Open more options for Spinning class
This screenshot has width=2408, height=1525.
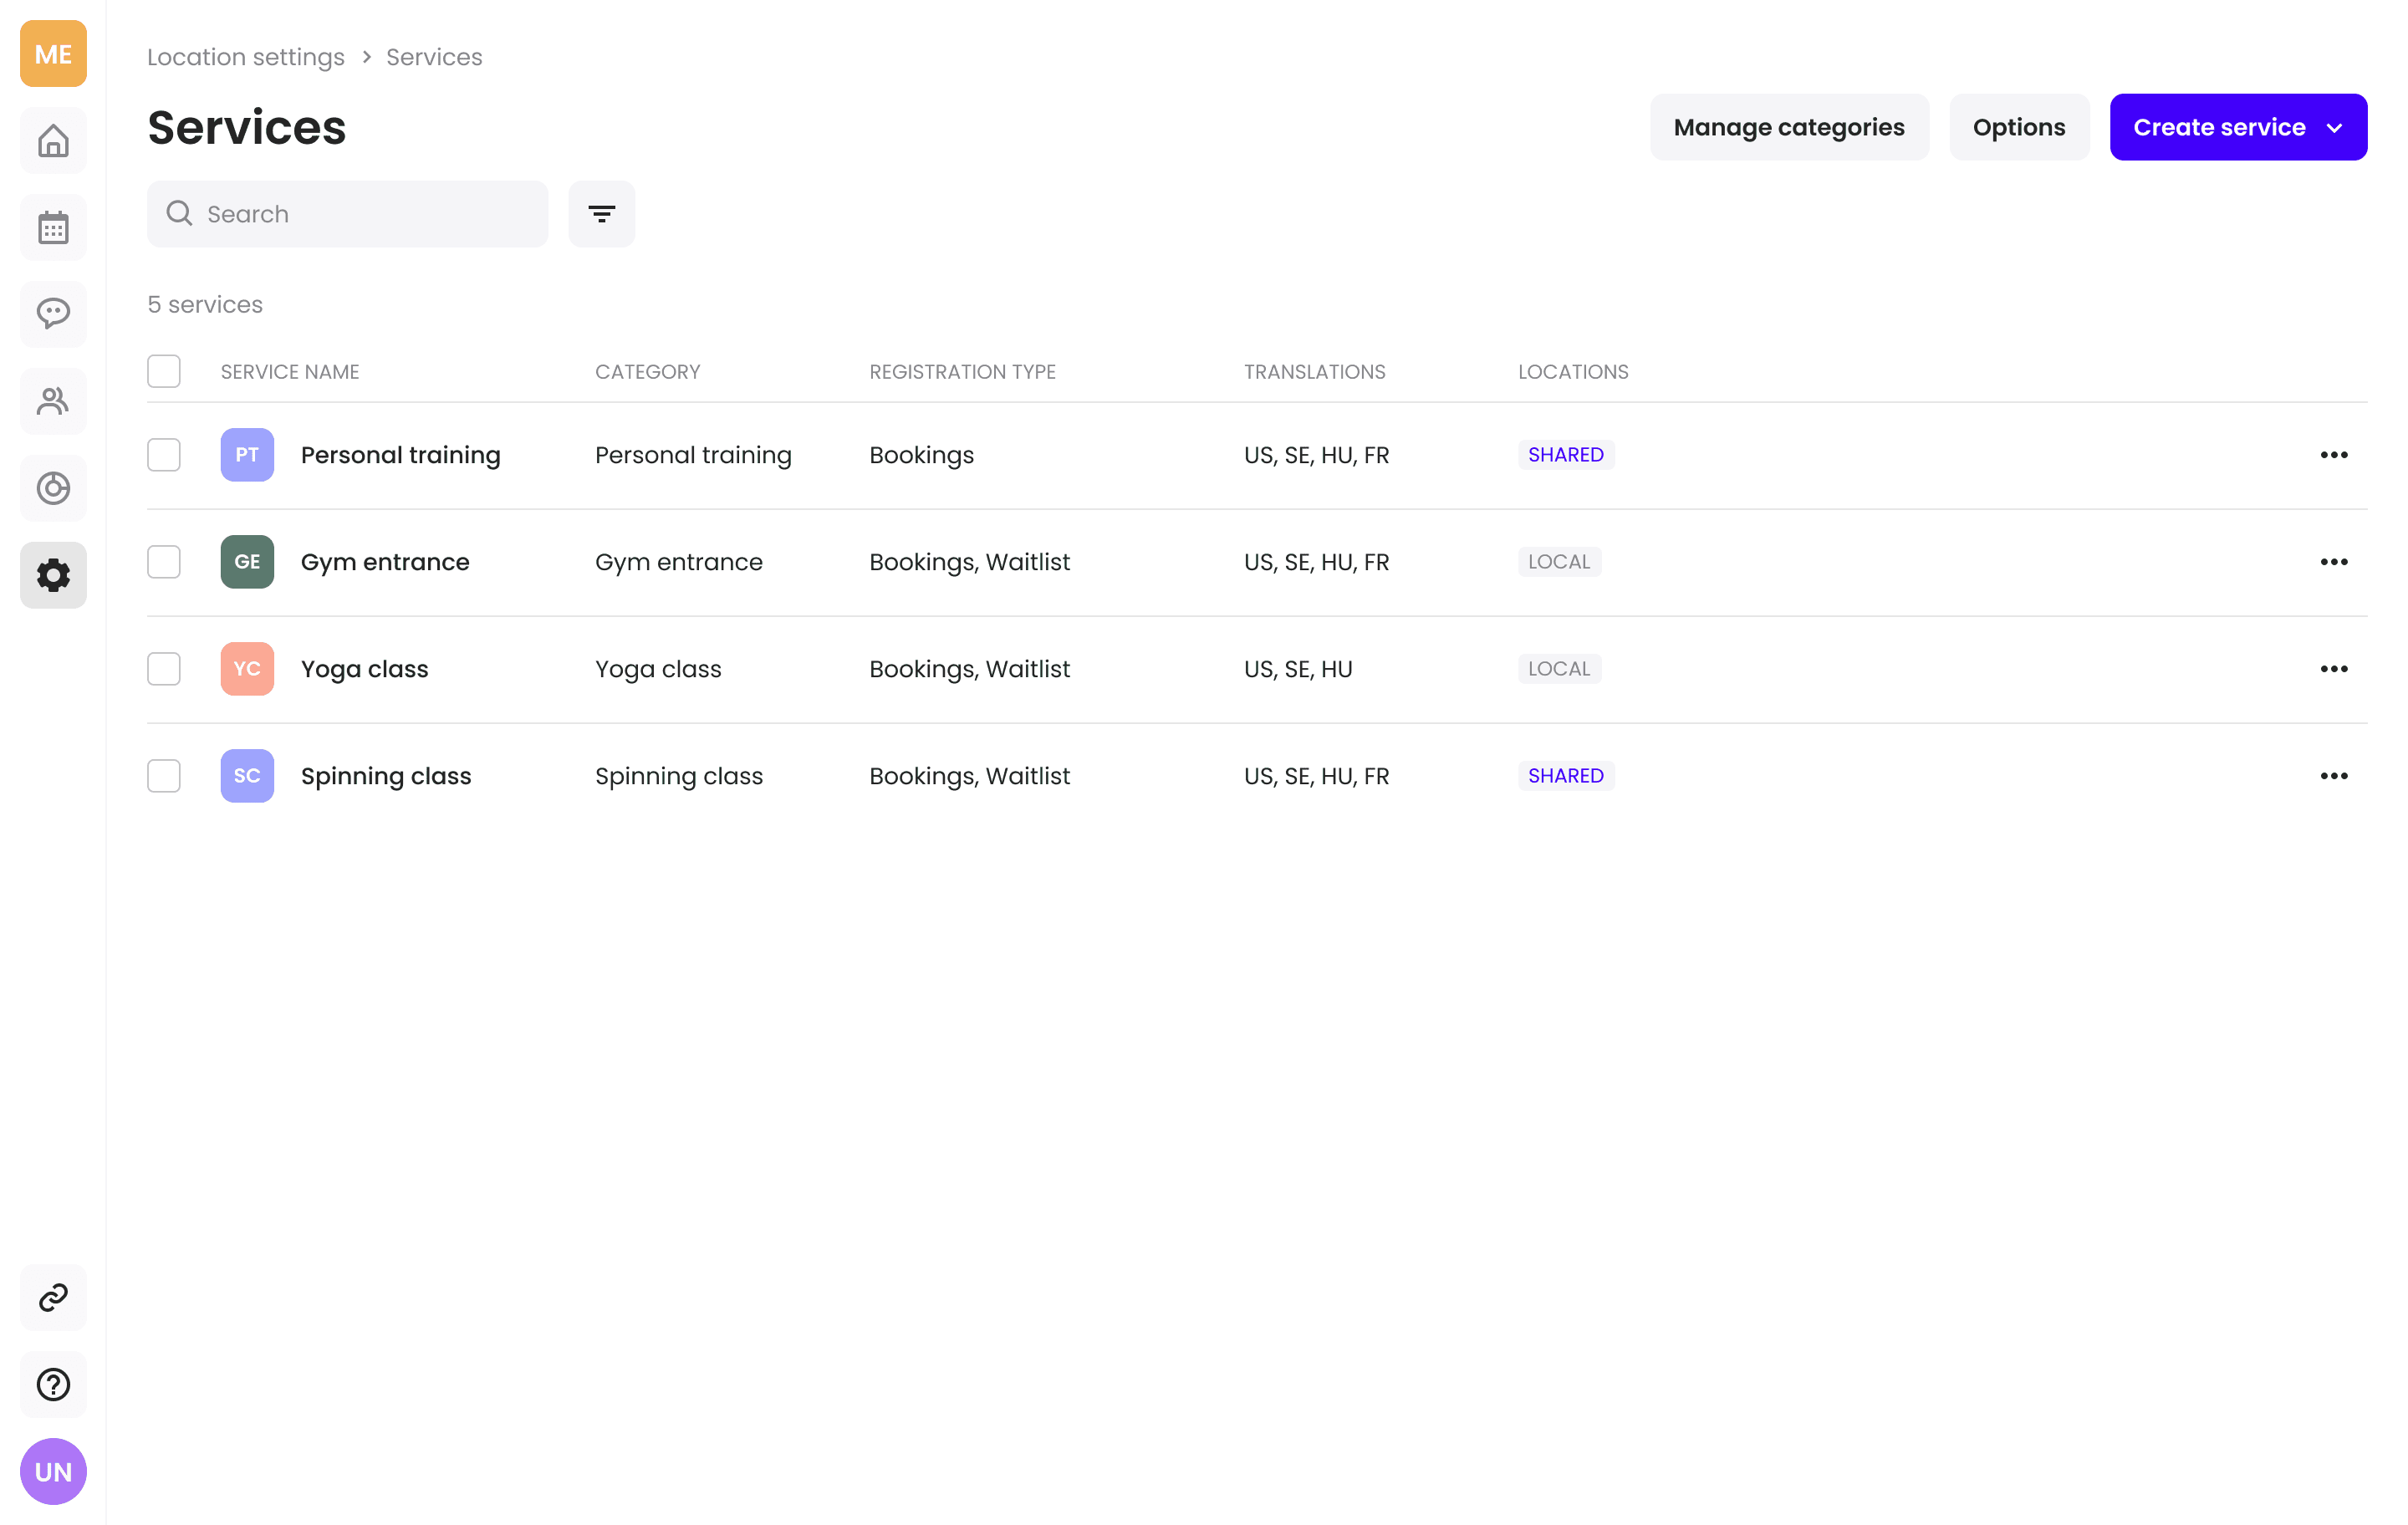[2334, 776]
